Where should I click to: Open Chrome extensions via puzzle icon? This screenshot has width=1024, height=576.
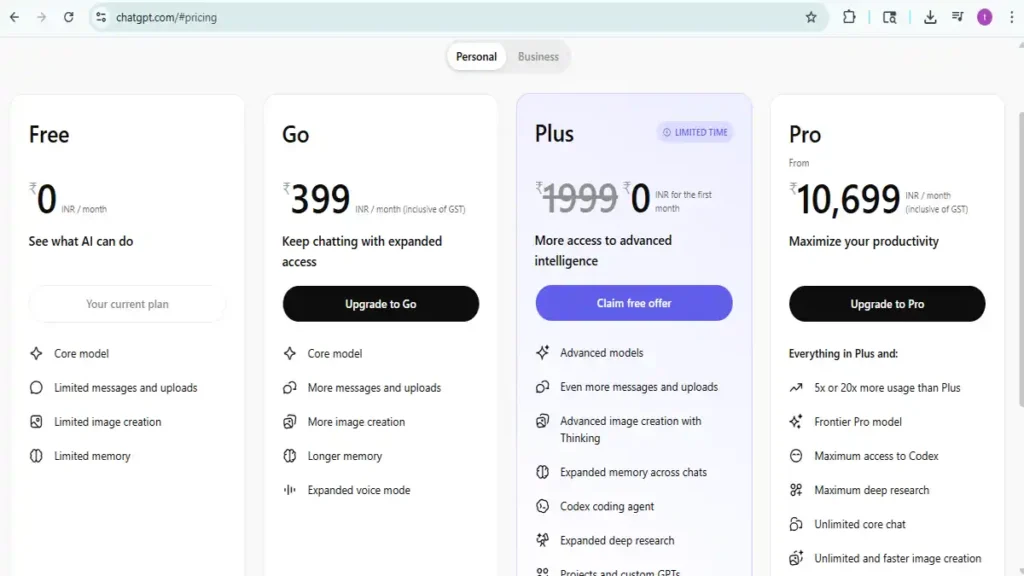[x=849, y=17]
